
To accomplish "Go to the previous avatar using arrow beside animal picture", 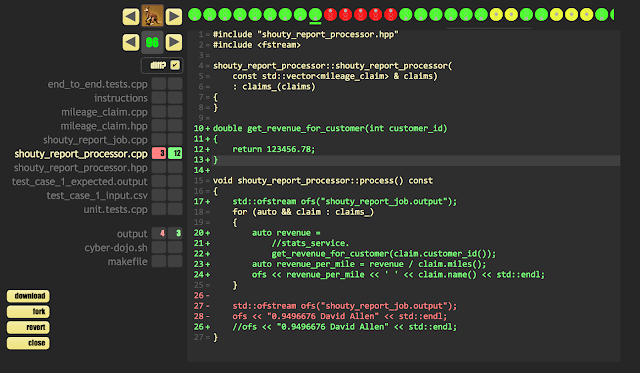I will (x=131, y=17).
